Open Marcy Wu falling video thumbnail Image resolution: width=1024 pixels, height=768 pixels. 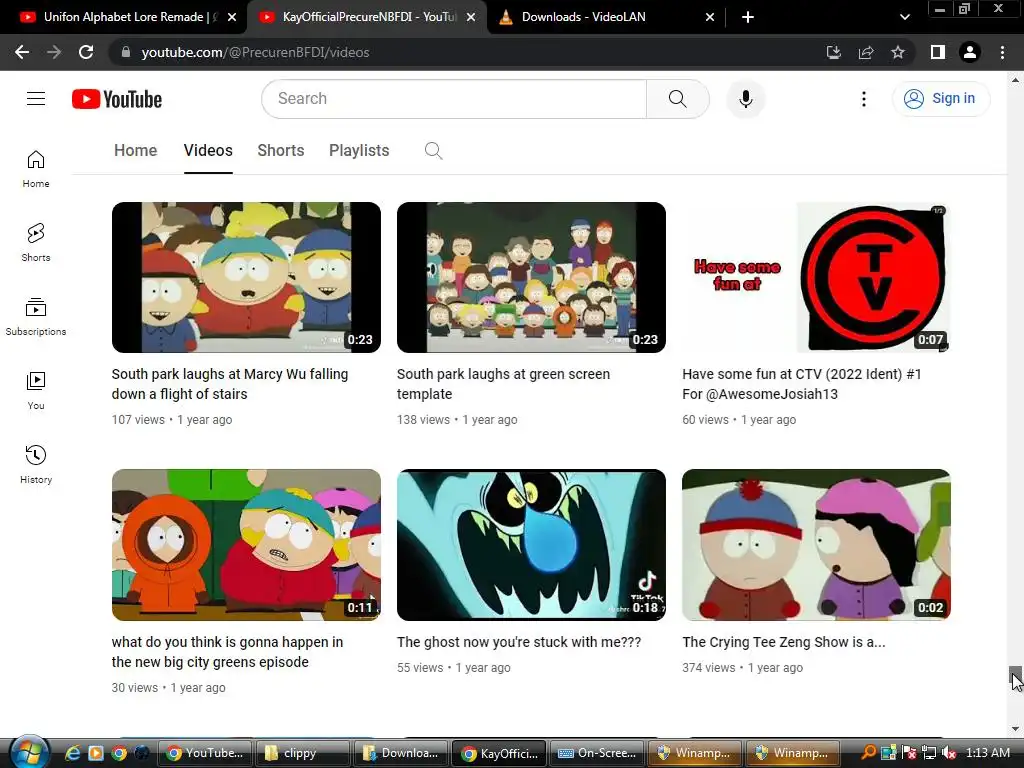(x=246, y=278)
